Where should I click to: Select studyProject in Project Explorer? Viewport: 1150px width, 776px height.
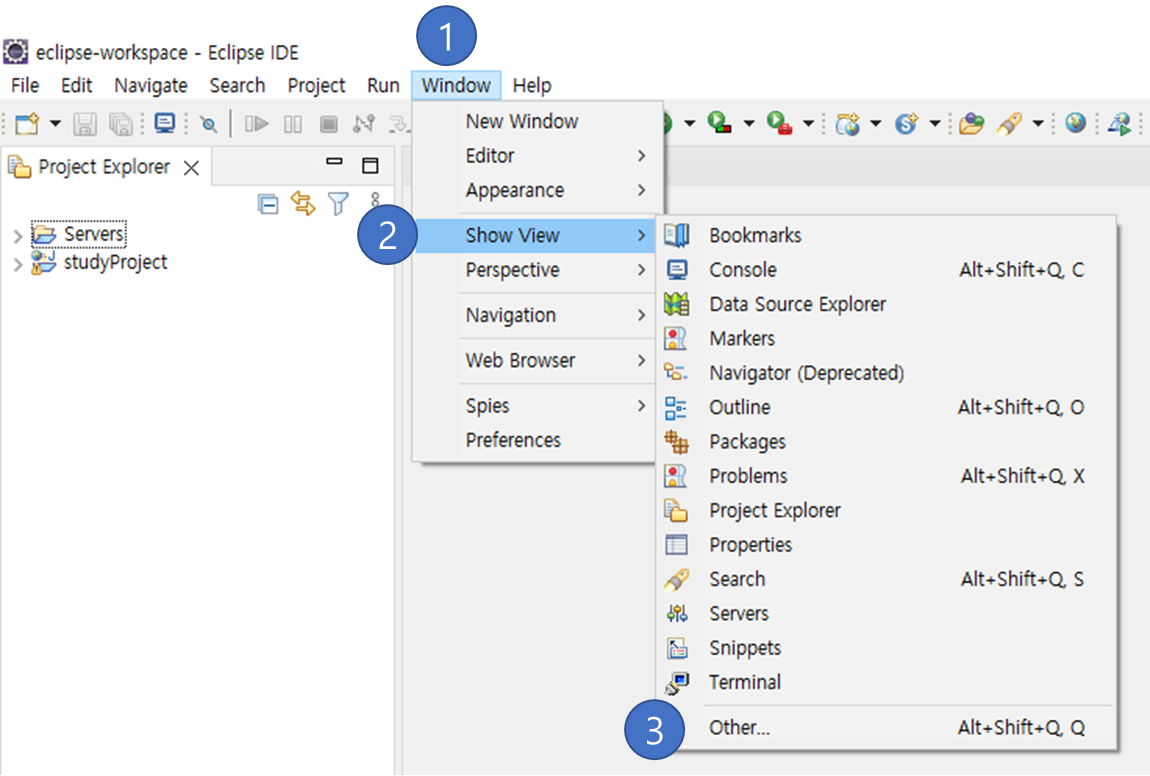point(100,263)
